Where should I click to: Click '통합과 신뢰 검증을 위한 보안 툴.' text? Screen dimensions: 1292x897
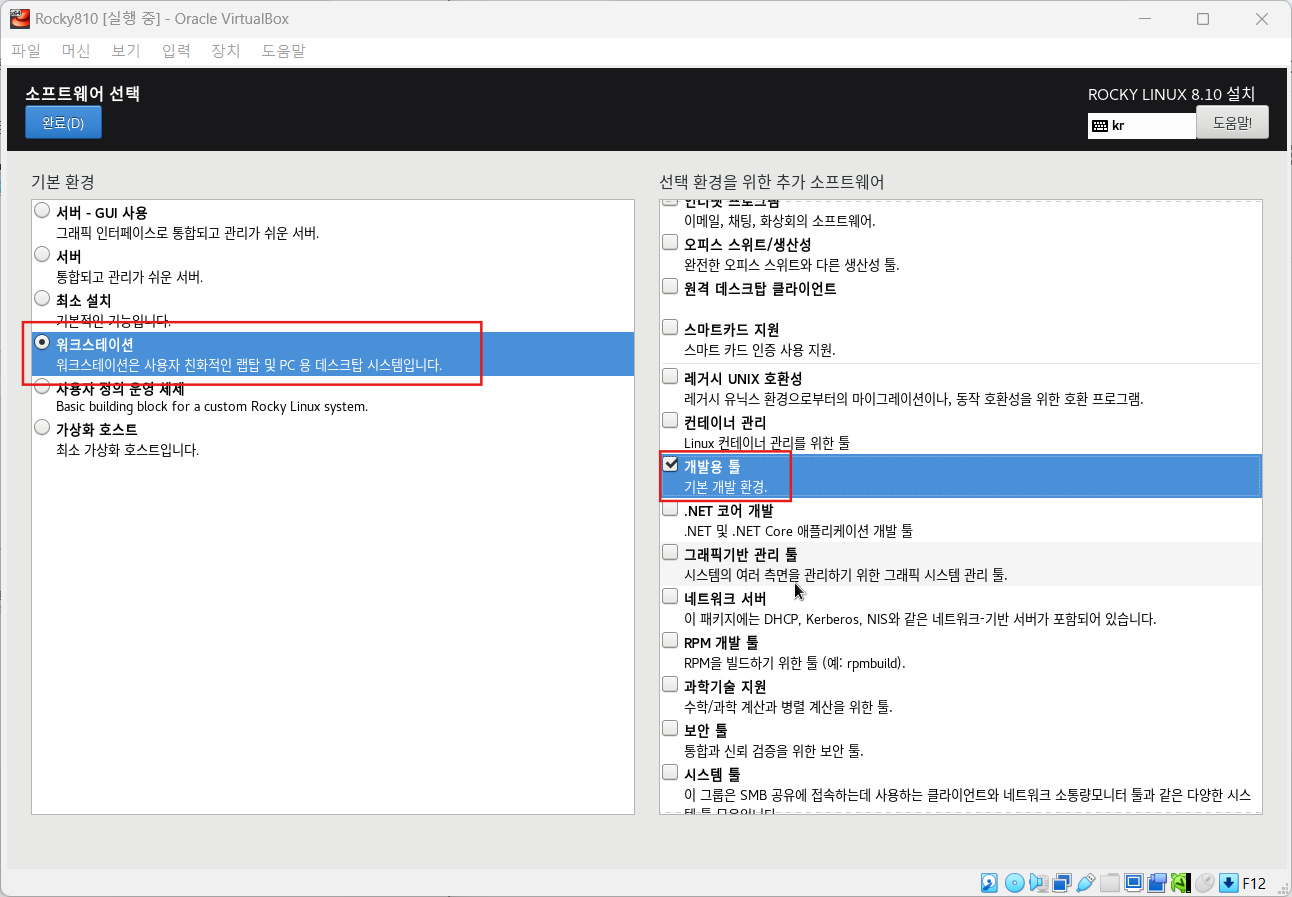pyautogui.click(x=774, y=750)
